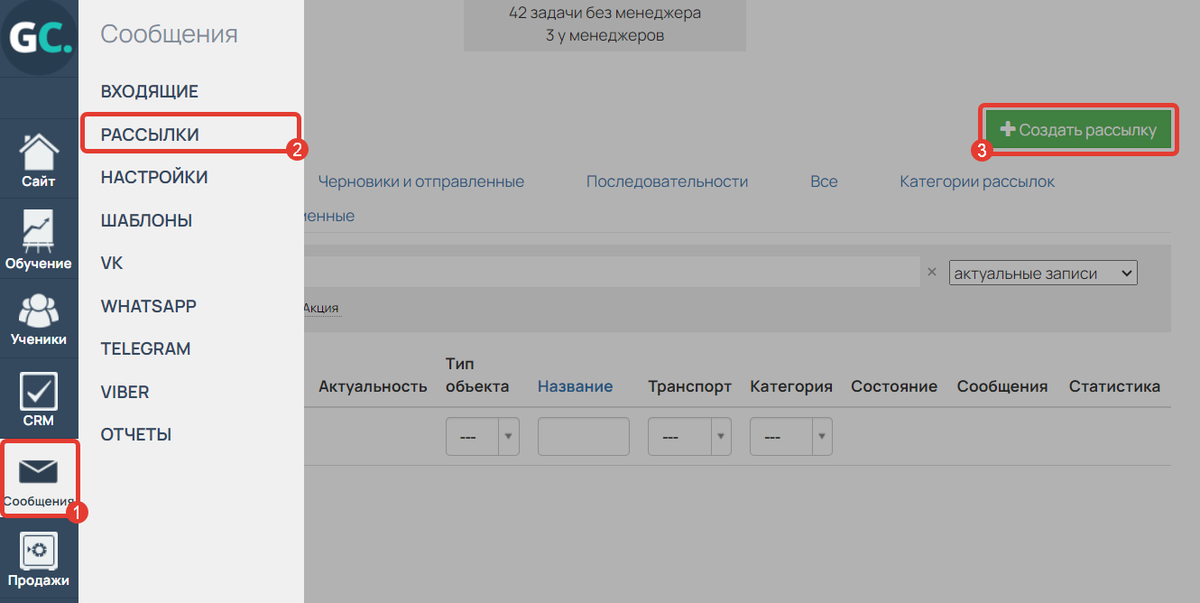Switch to the Все tab
This screenshot has width=1200, height=603.
[824, 182]
